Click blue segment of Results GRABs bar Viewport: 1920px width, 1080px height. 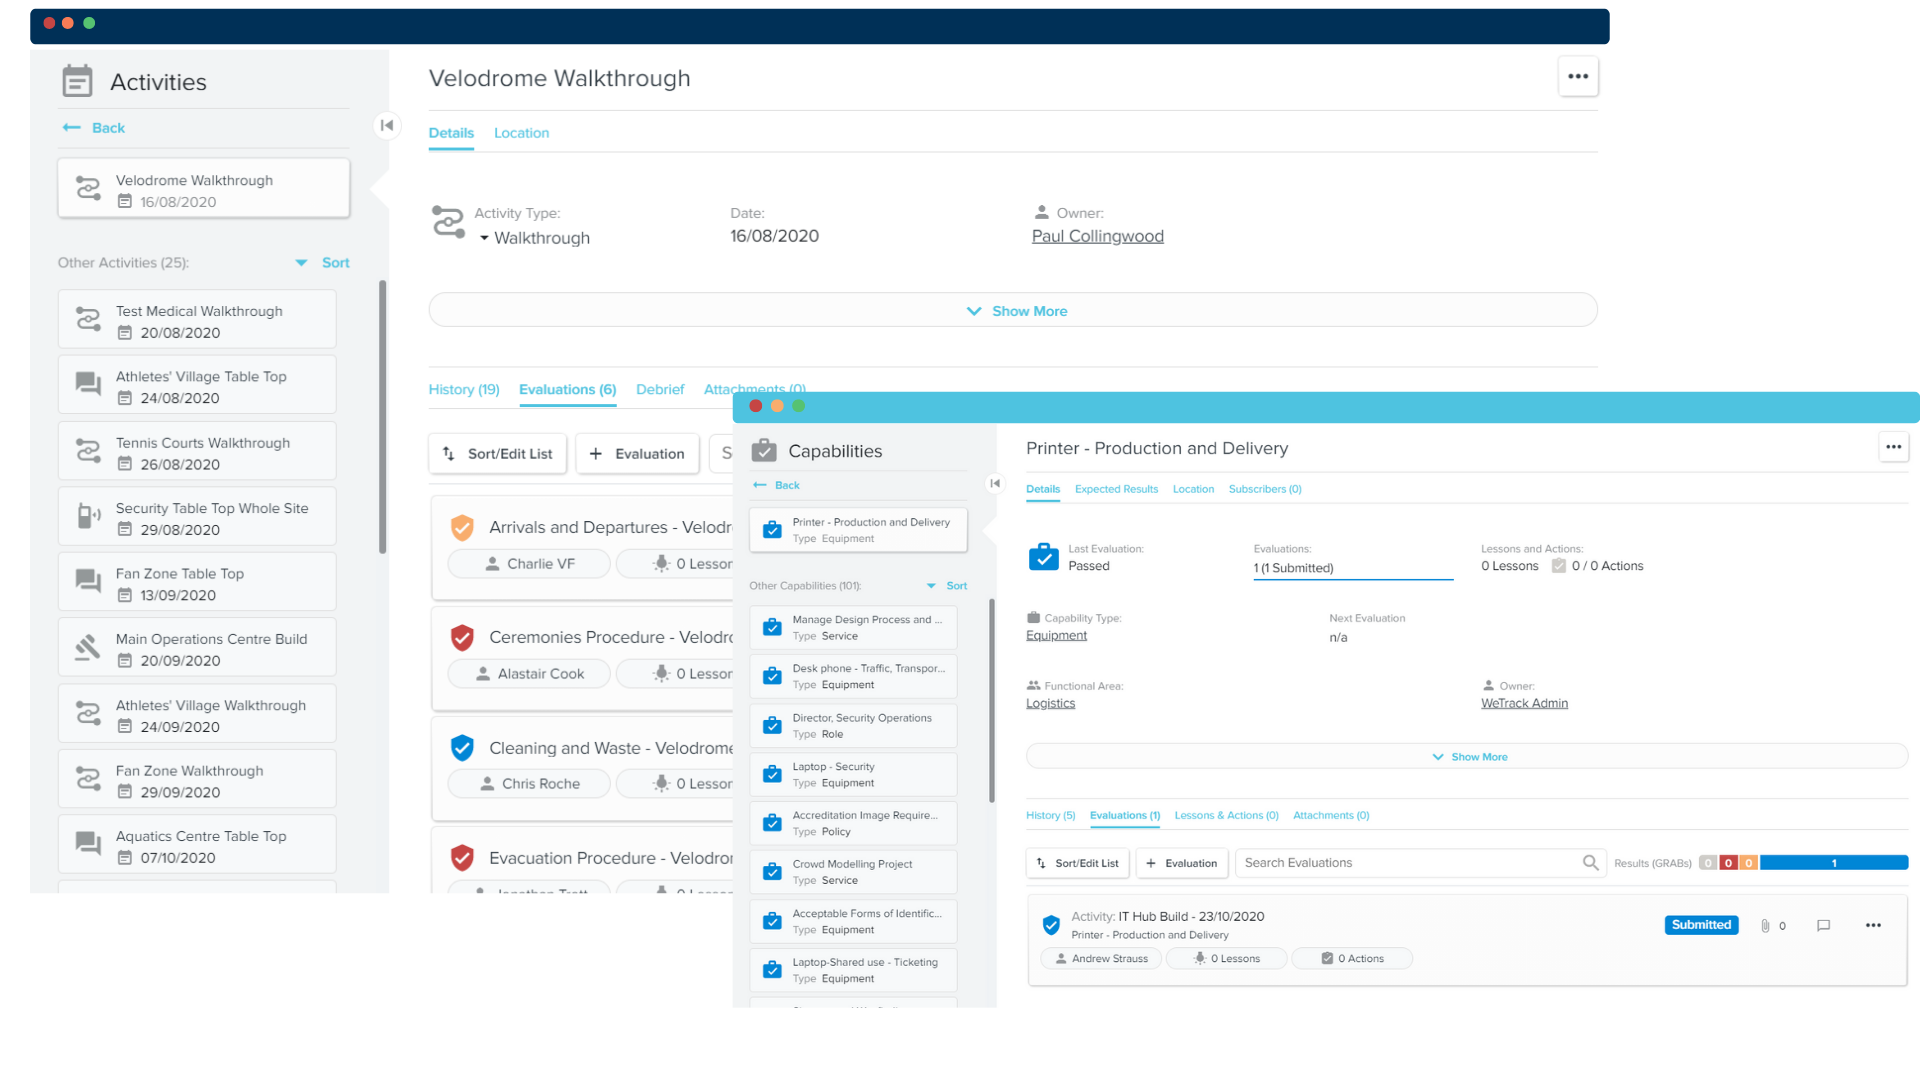[1833, 863]
